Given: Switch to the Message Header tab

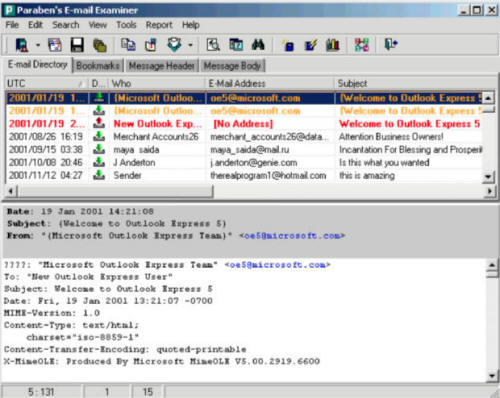Looking at the screenshot, I should (x=161, y=66).
